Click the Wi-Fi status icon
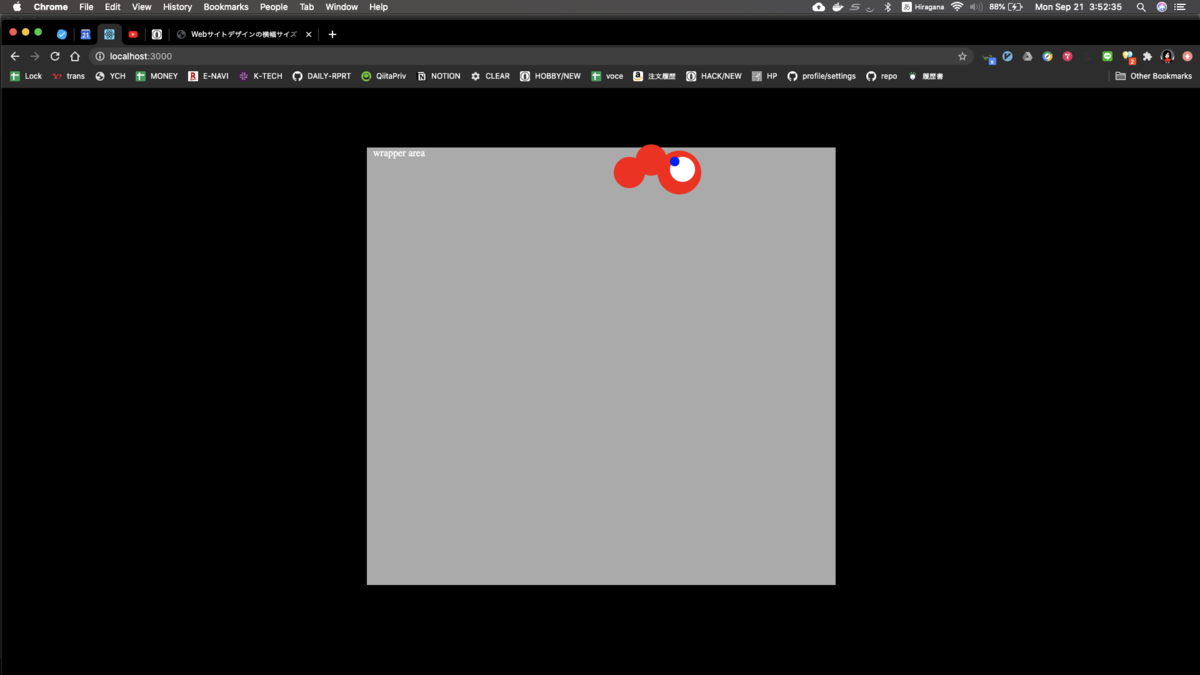The height and width of the screenshot is (675, 1200). click(957, 7)
